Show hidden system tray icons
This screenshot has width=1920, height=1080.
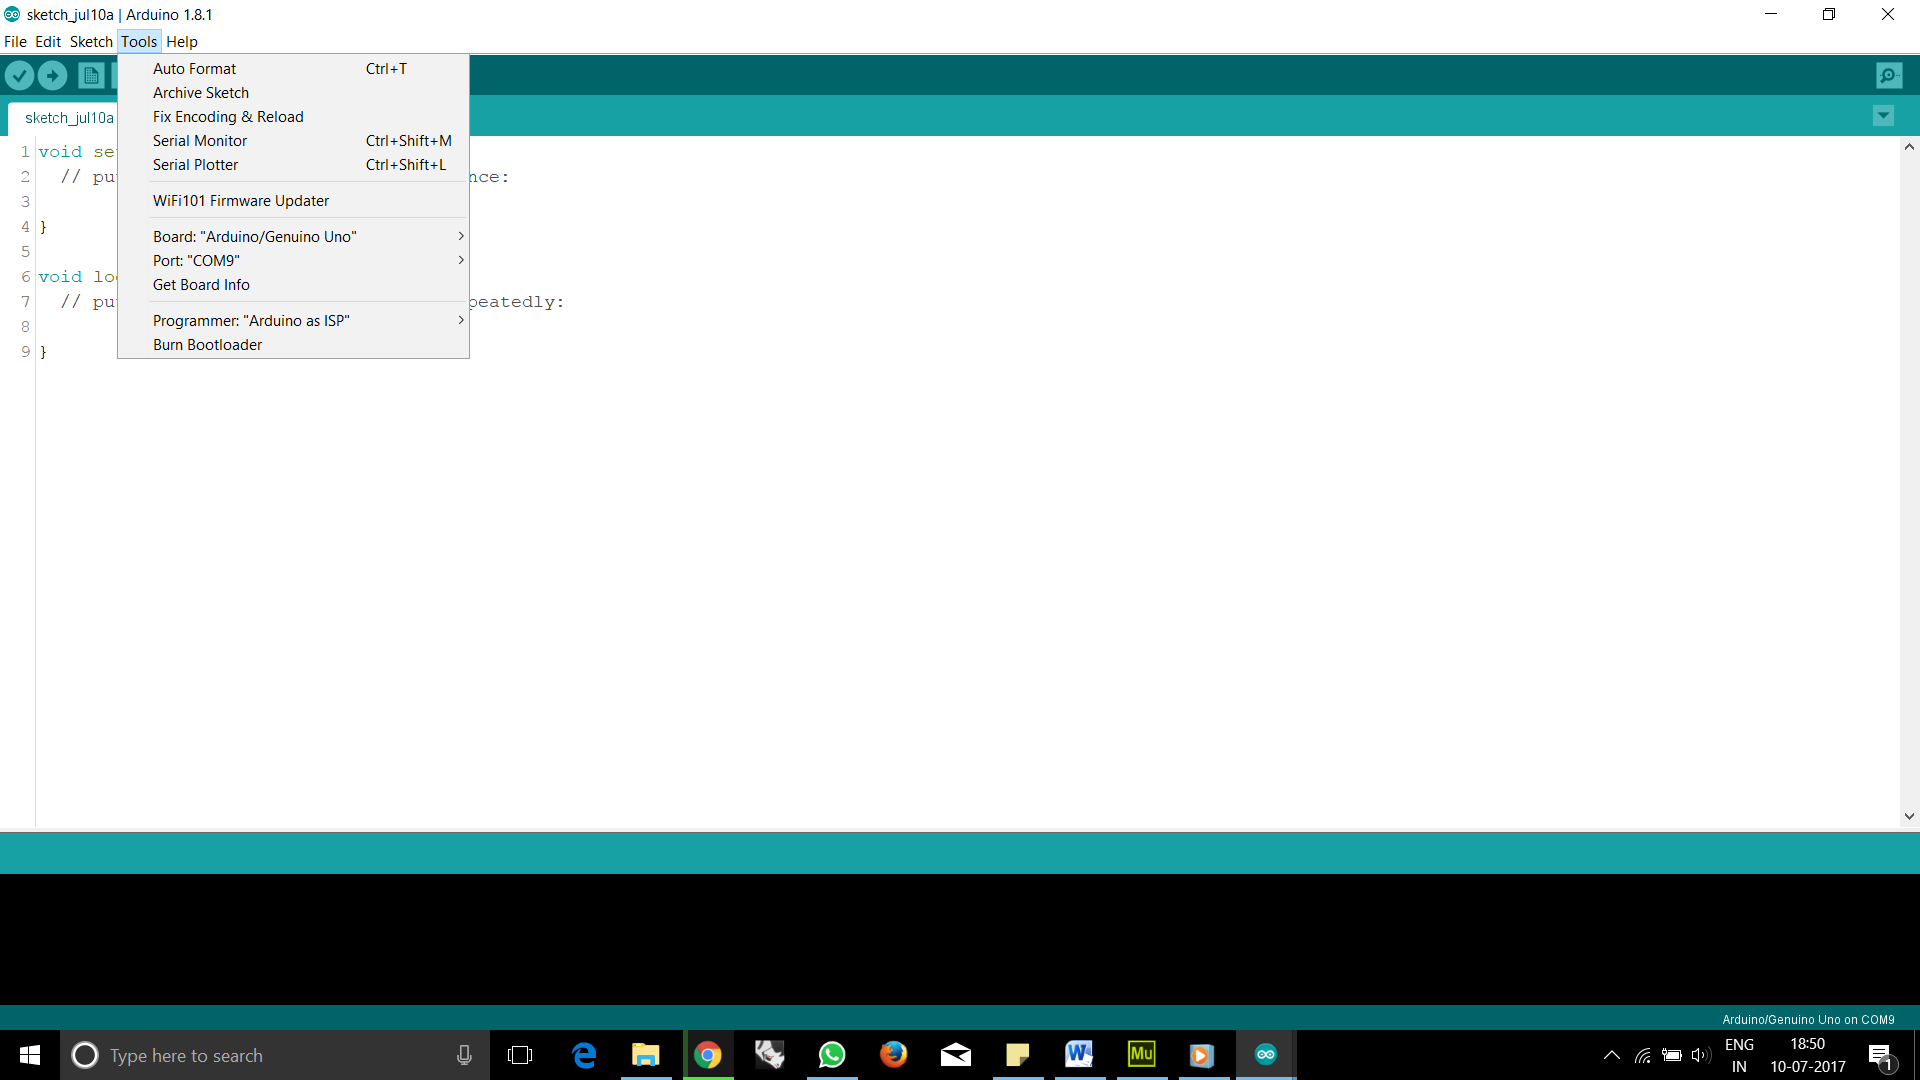[1611, 1055]
